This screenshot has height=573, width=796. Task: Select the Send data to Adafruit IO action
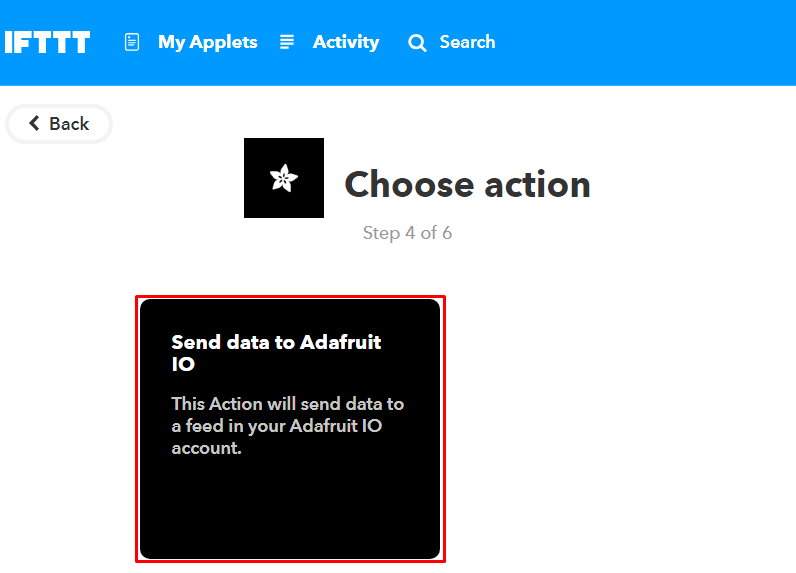(290, 428)
